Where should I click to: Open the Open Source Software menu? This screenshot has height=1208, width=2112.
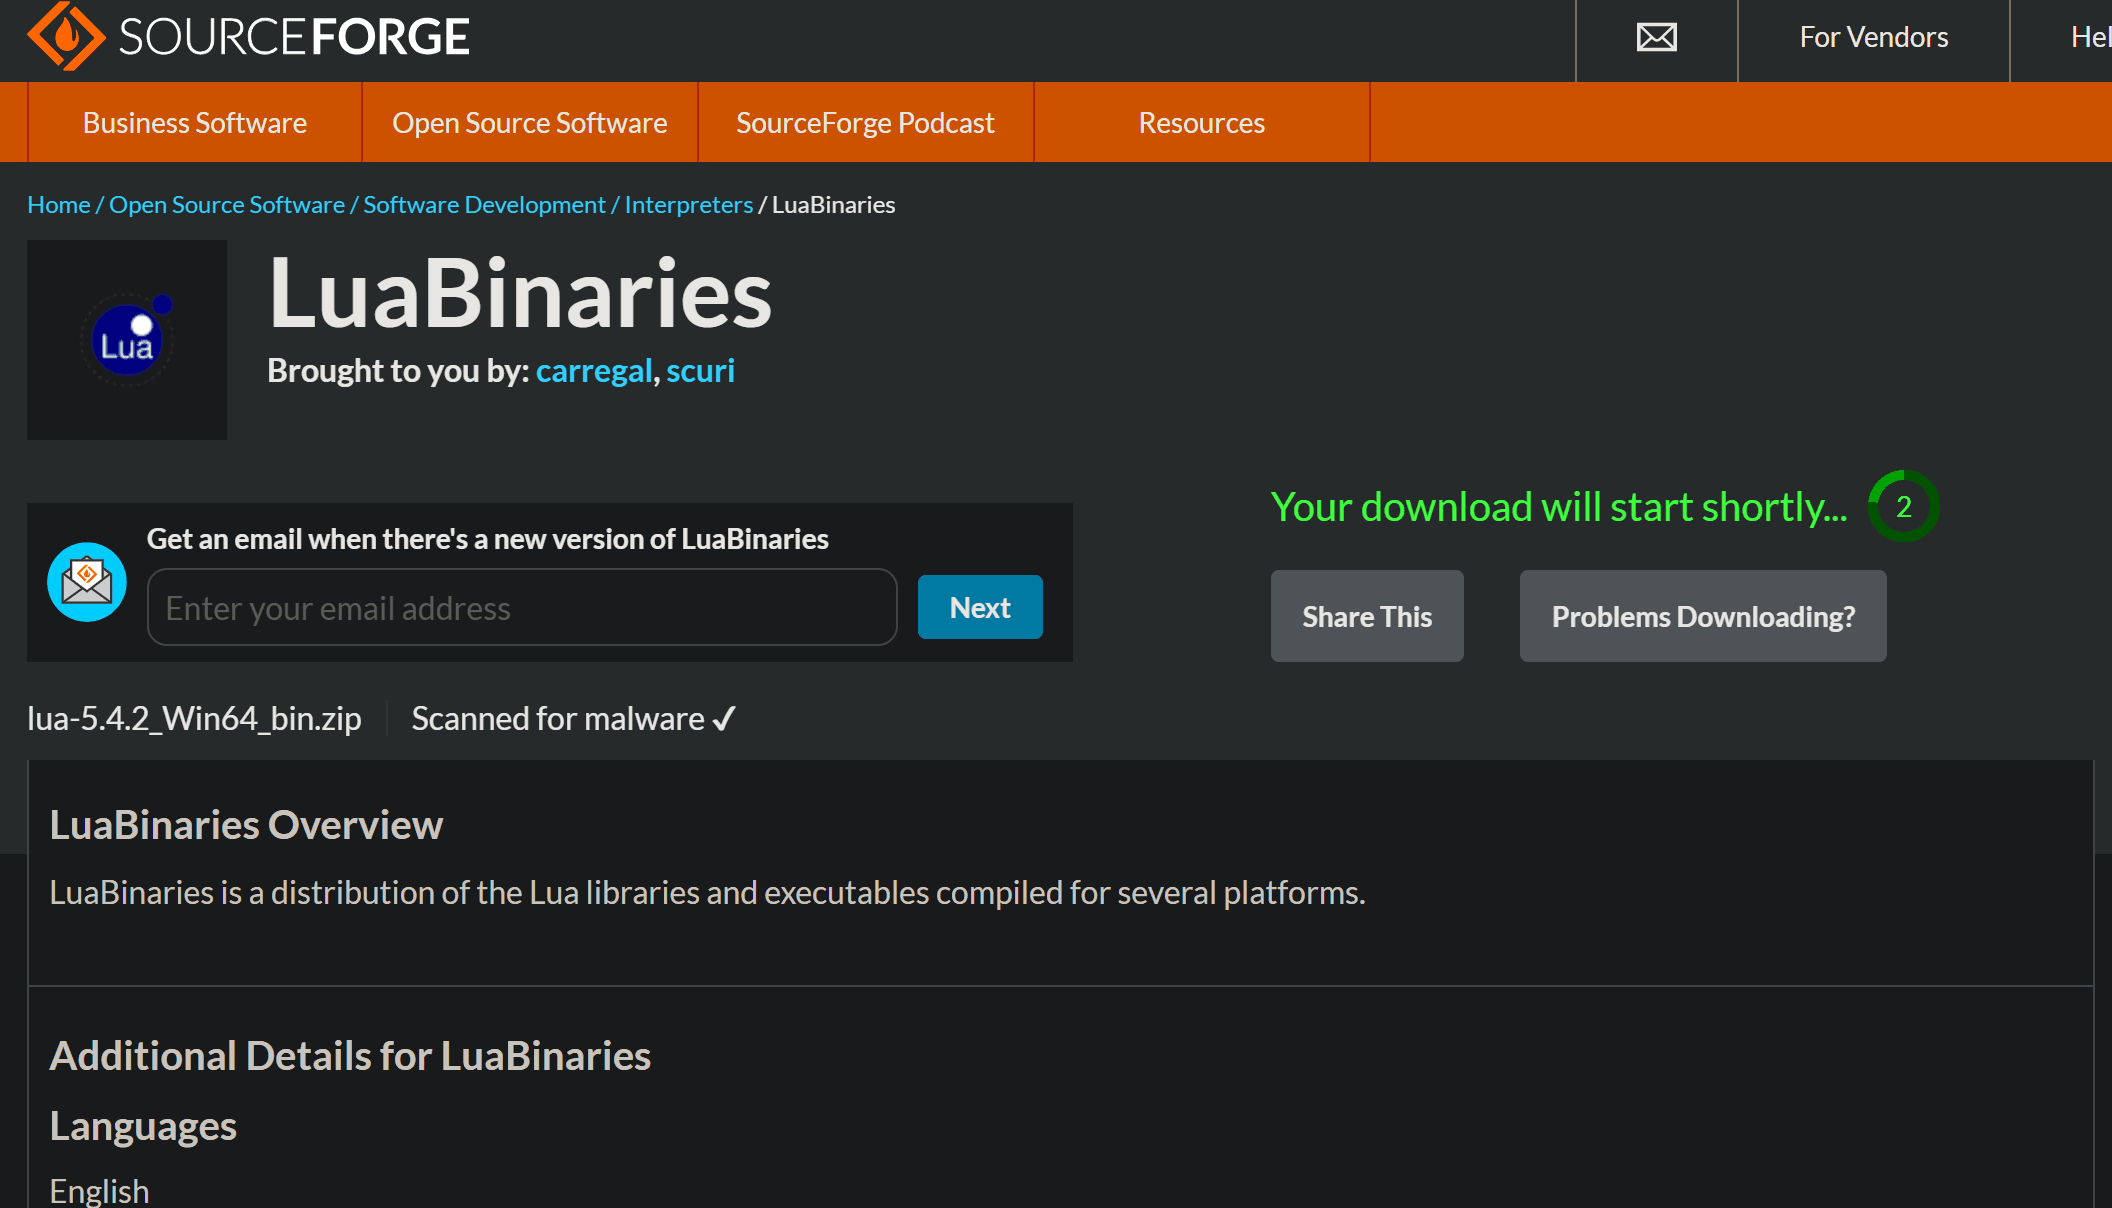click(529, 123)
